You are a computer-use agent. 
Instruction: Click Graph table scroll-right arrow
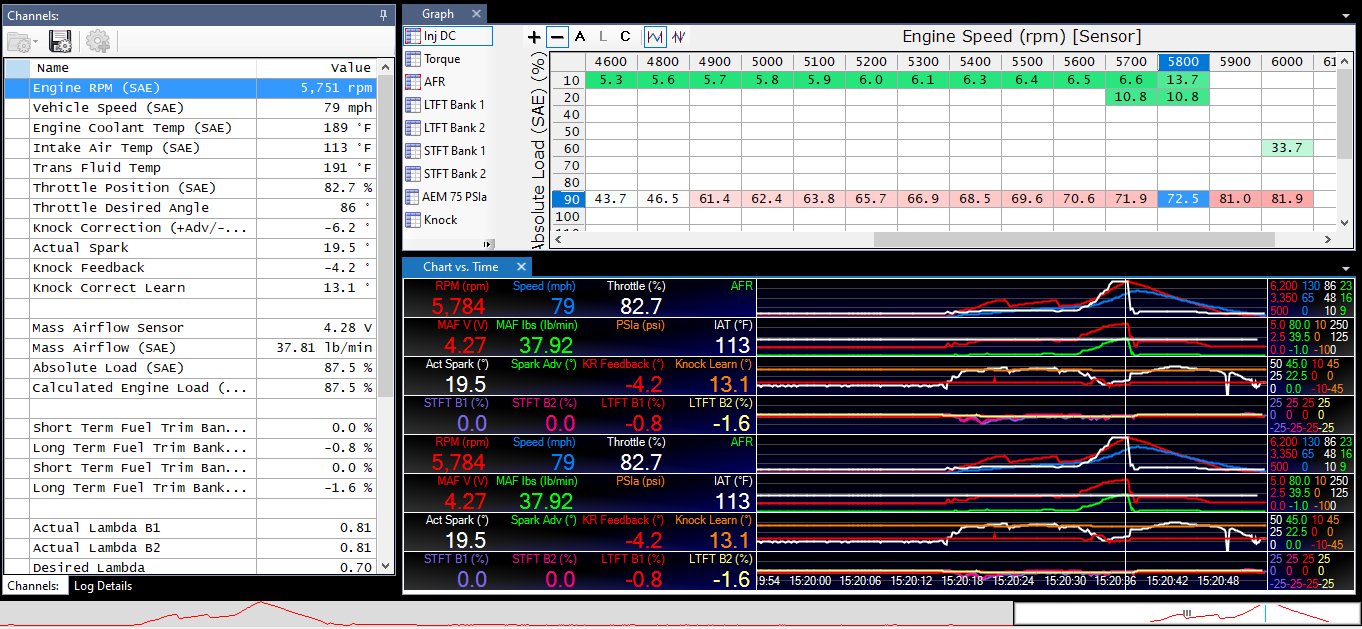coord(1326,240)
